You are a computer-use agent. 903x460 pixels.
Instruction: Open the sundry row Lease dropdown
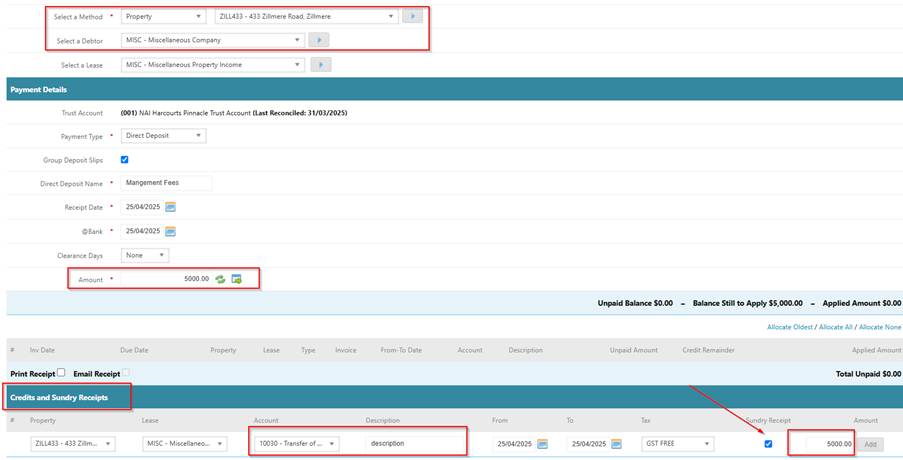tap(184, 444)
